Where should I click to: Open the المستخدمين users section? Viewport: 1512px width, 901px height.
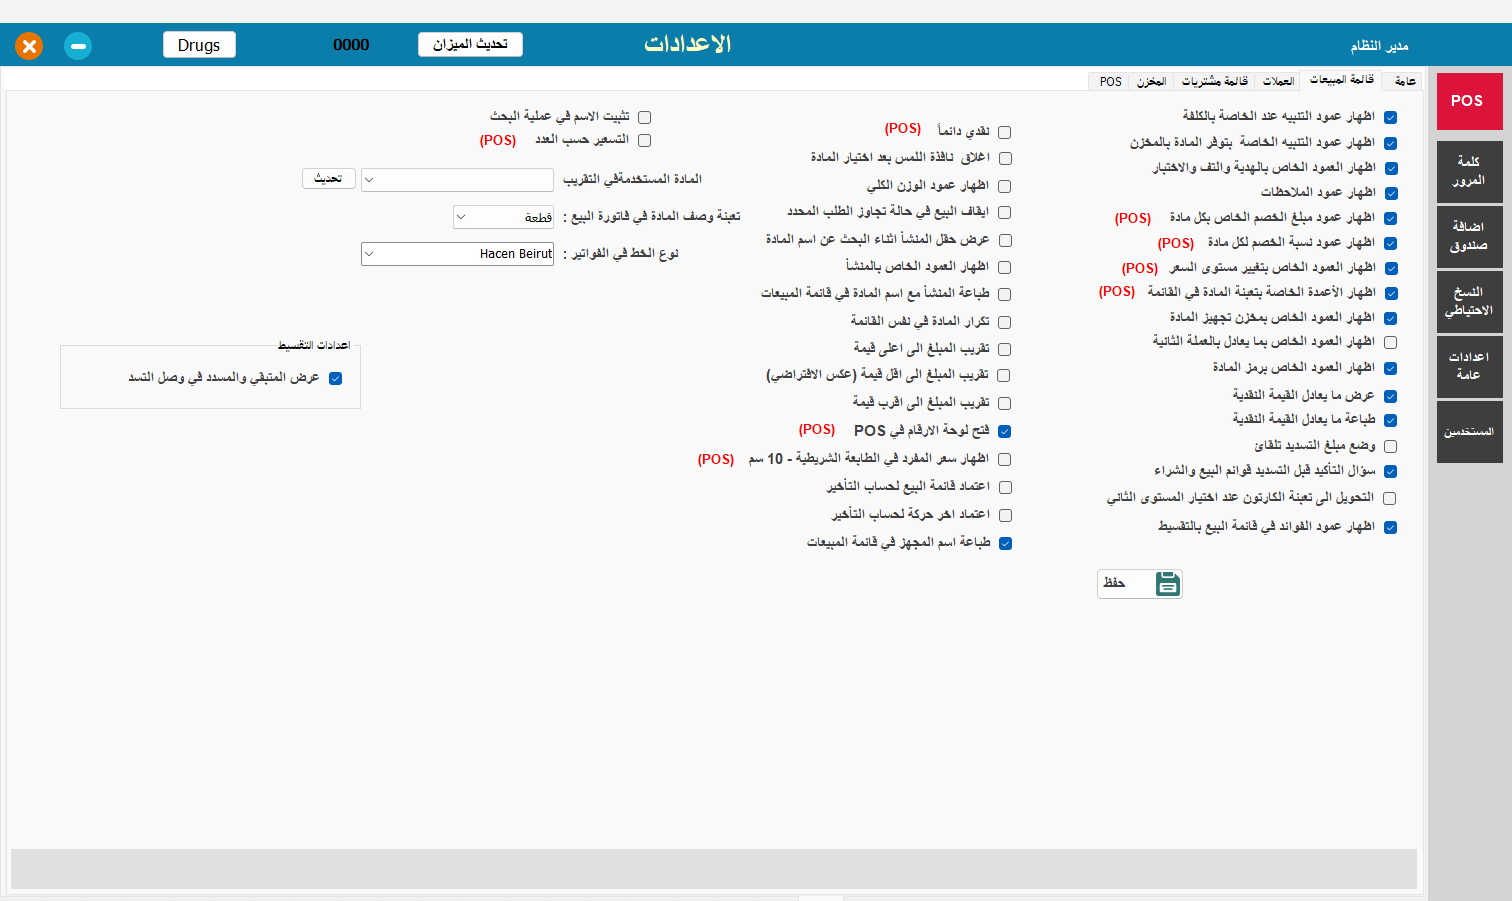[x=1469, y=432]
